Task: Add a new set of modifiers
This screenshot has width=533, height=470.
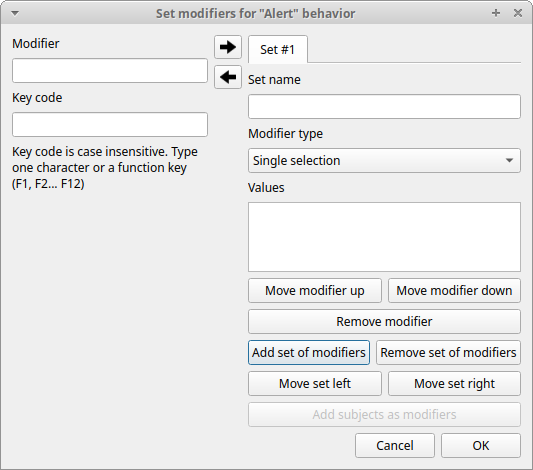Action: tap(309, 352)
